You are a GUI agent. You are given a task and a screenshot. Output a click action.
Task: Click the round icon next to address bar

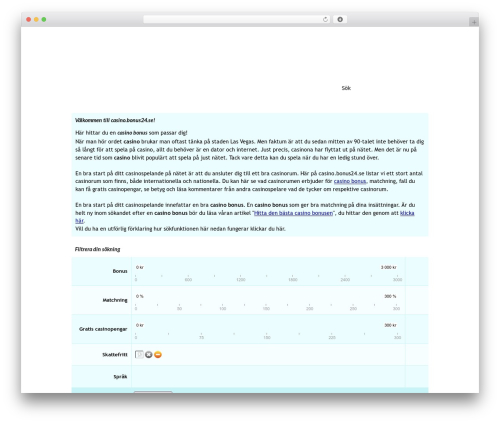click(x=340, y=20)
